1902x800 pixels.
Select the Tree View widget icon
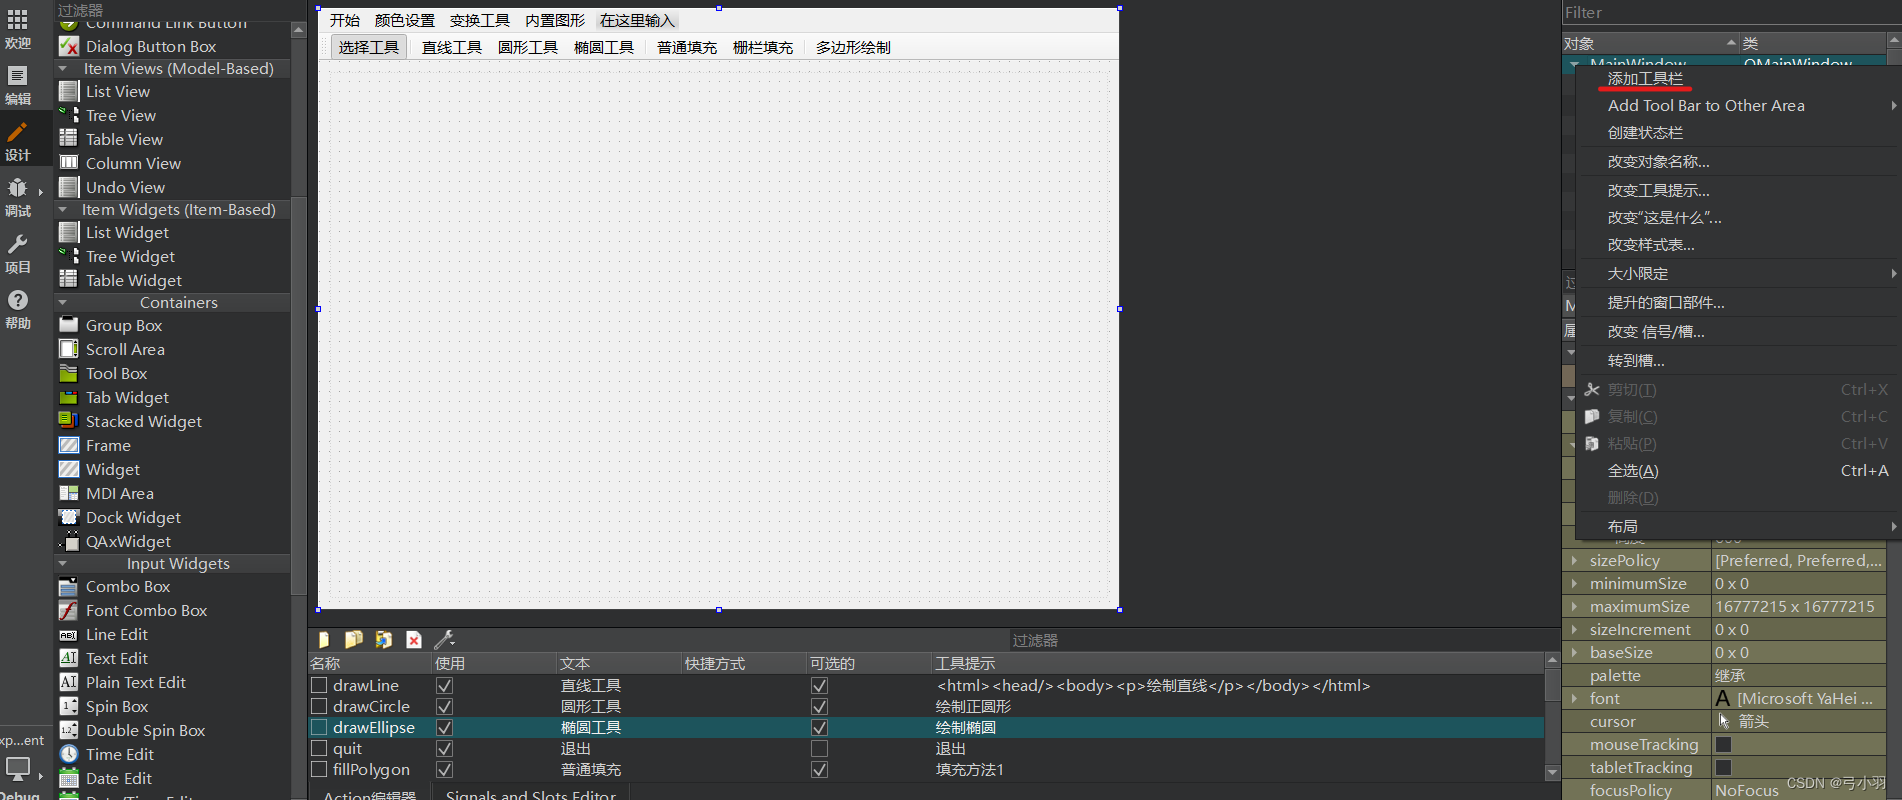[x=69, y=115]
